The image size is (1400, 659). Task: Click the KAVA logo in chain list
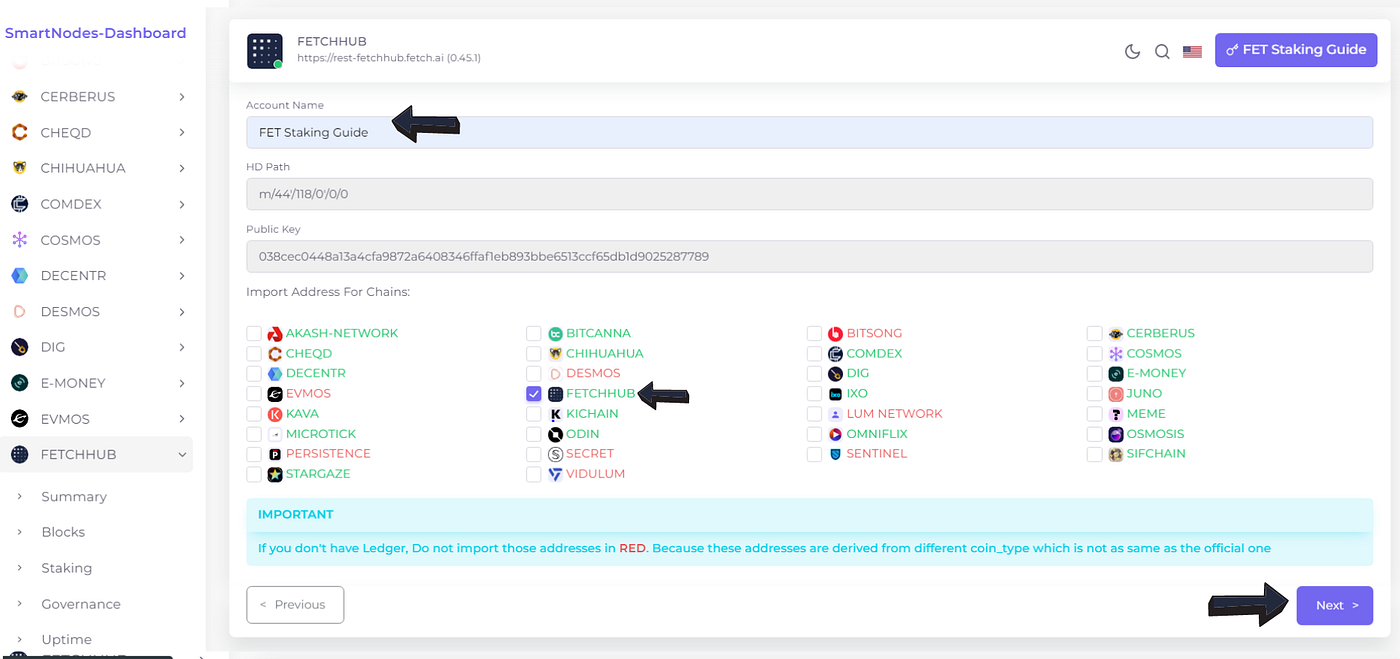coord(275,414)
